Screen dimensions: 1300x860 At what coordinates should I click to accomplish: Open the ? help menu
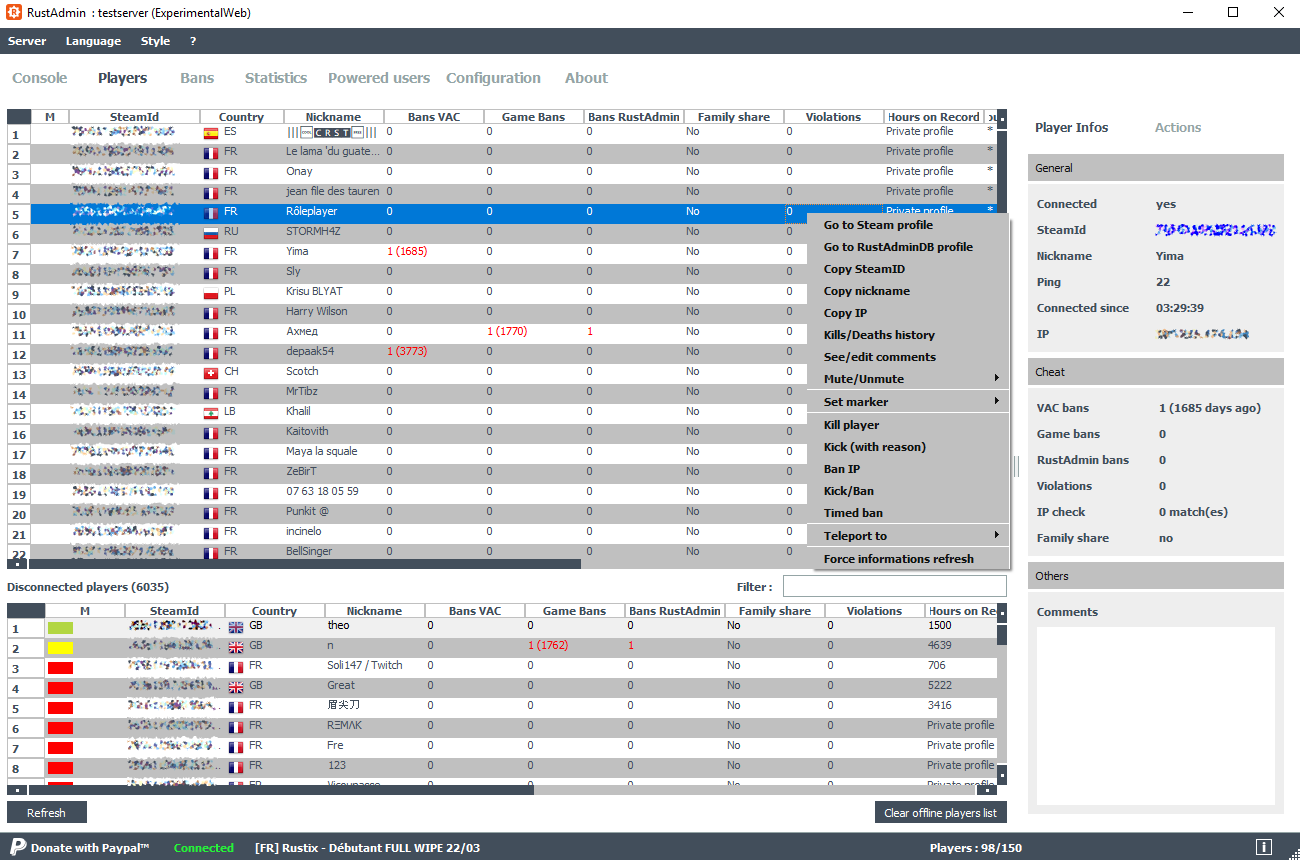[x=193, y=41]
